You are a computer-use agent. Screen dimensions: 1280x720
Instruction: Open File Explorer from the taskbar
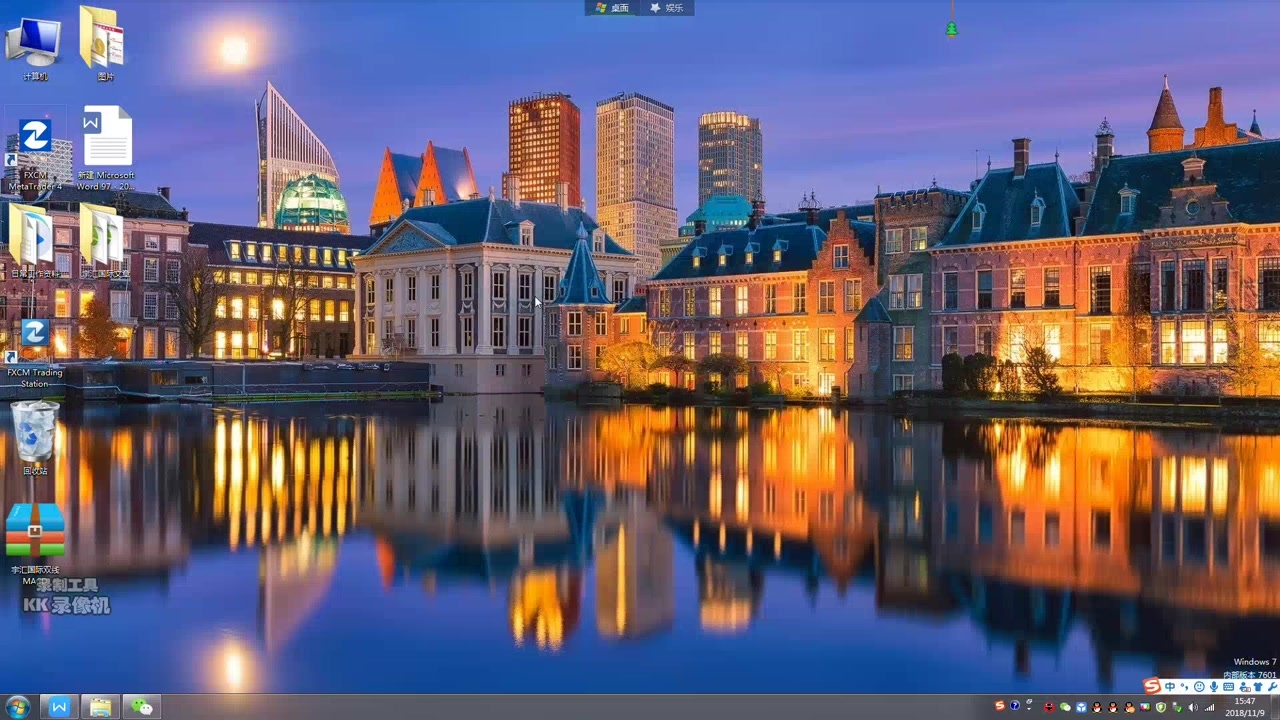[x=100, y=707]
